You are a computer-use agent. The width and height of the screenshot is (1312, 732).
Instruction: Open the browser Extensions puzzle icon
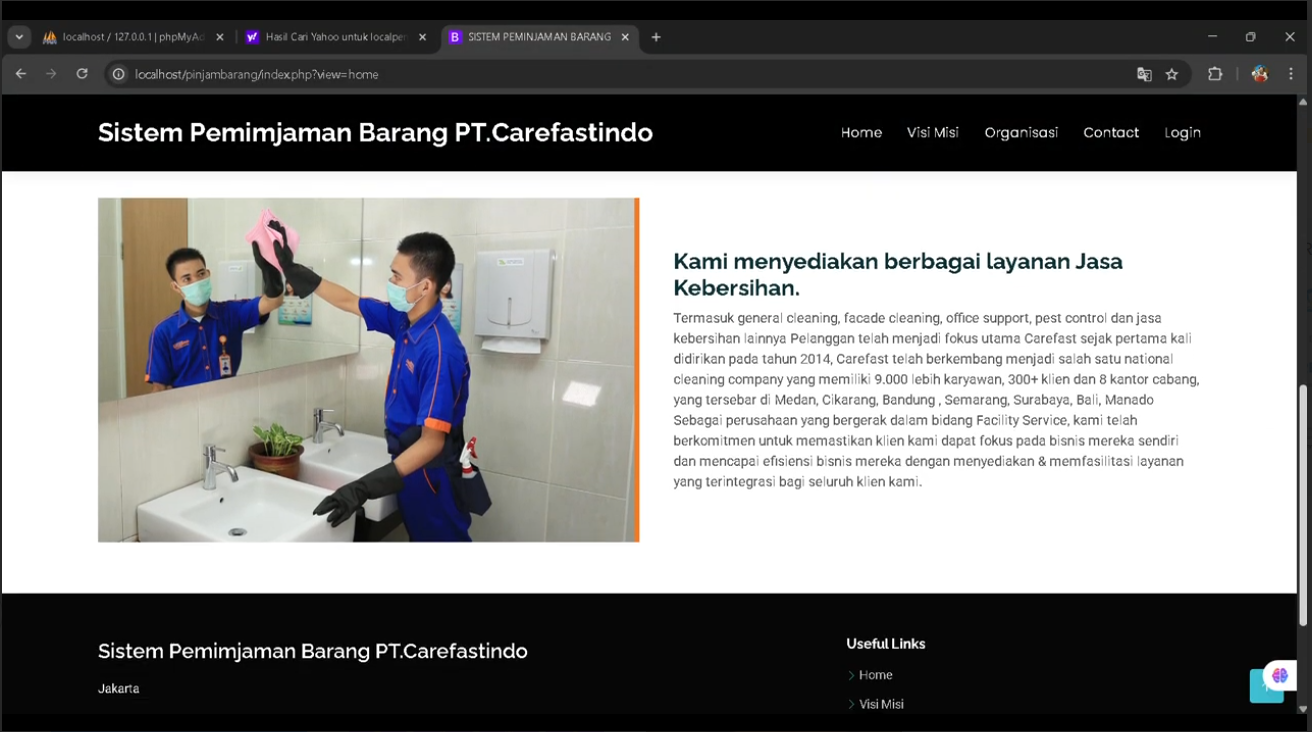(1215, 74)
